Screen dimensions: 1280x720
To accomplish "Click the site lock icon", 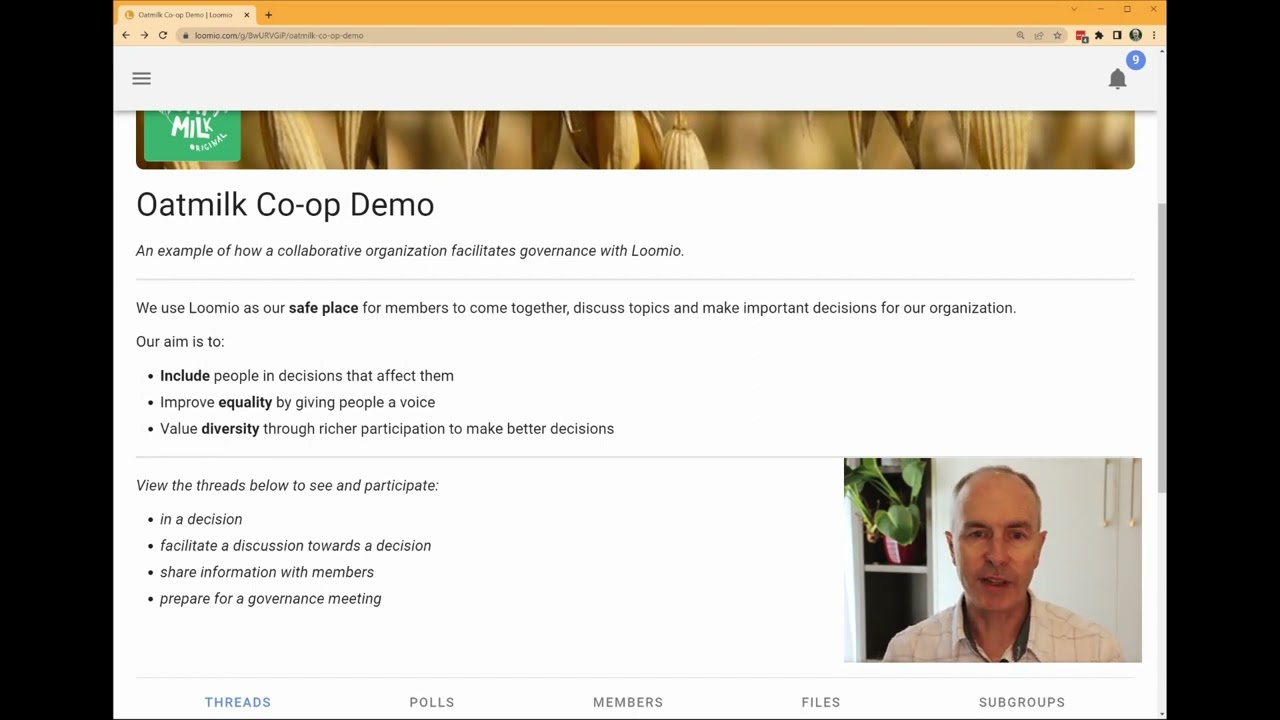I will click(x=185, y=35).
